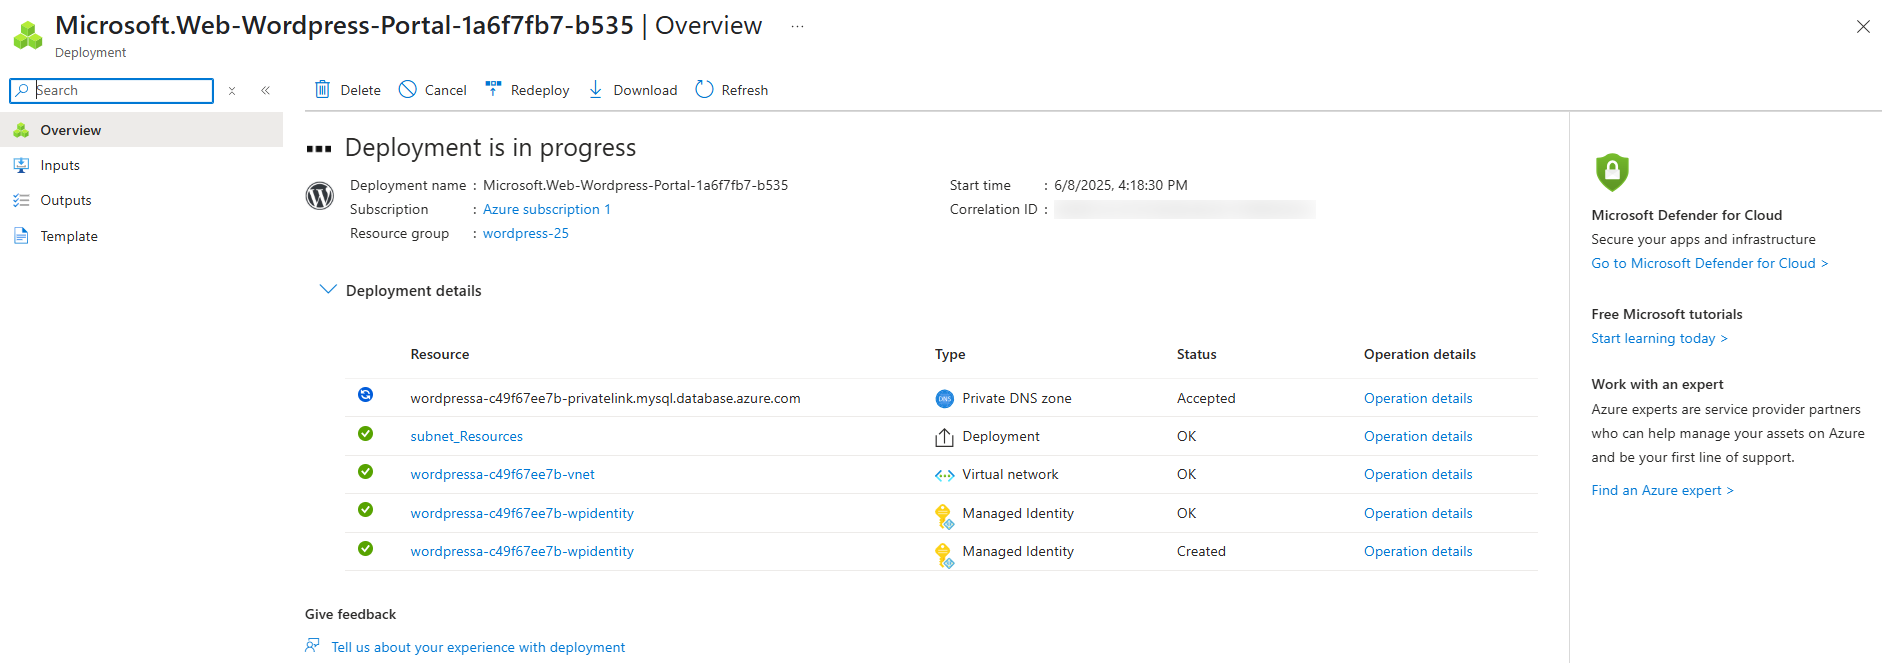This screenshot has width=1882, height=663.
Task: Open Operation details for Virtual network
Action: (1418, 474)
